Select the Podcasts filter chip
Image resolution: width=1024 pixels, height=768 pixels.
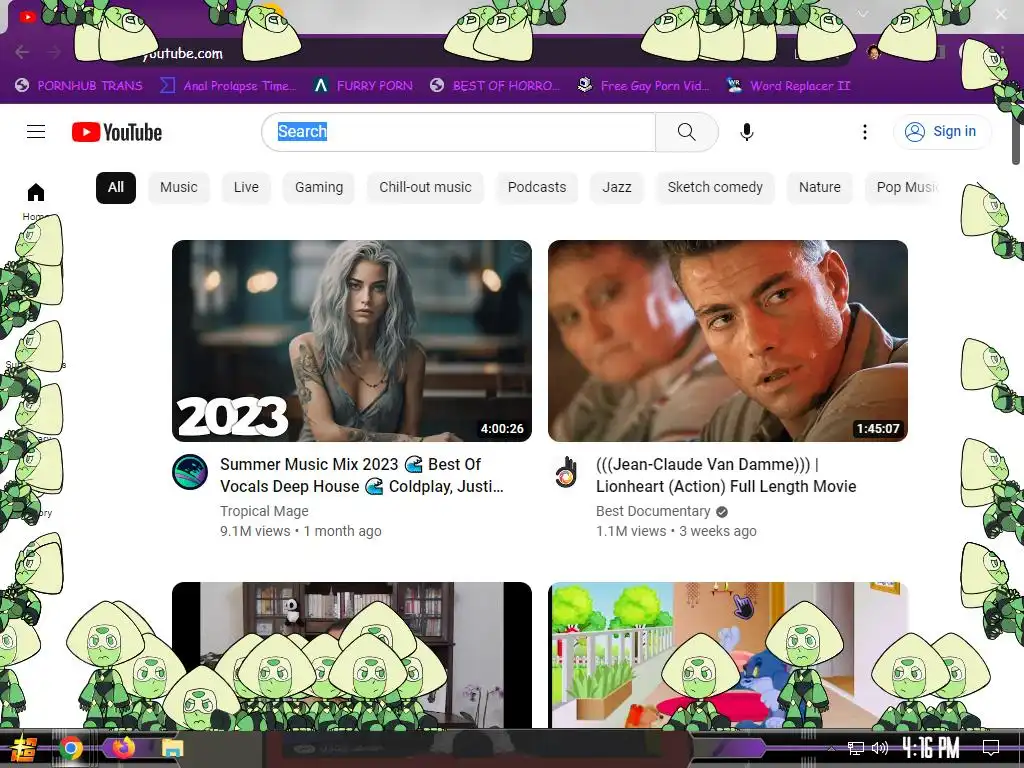537,187
